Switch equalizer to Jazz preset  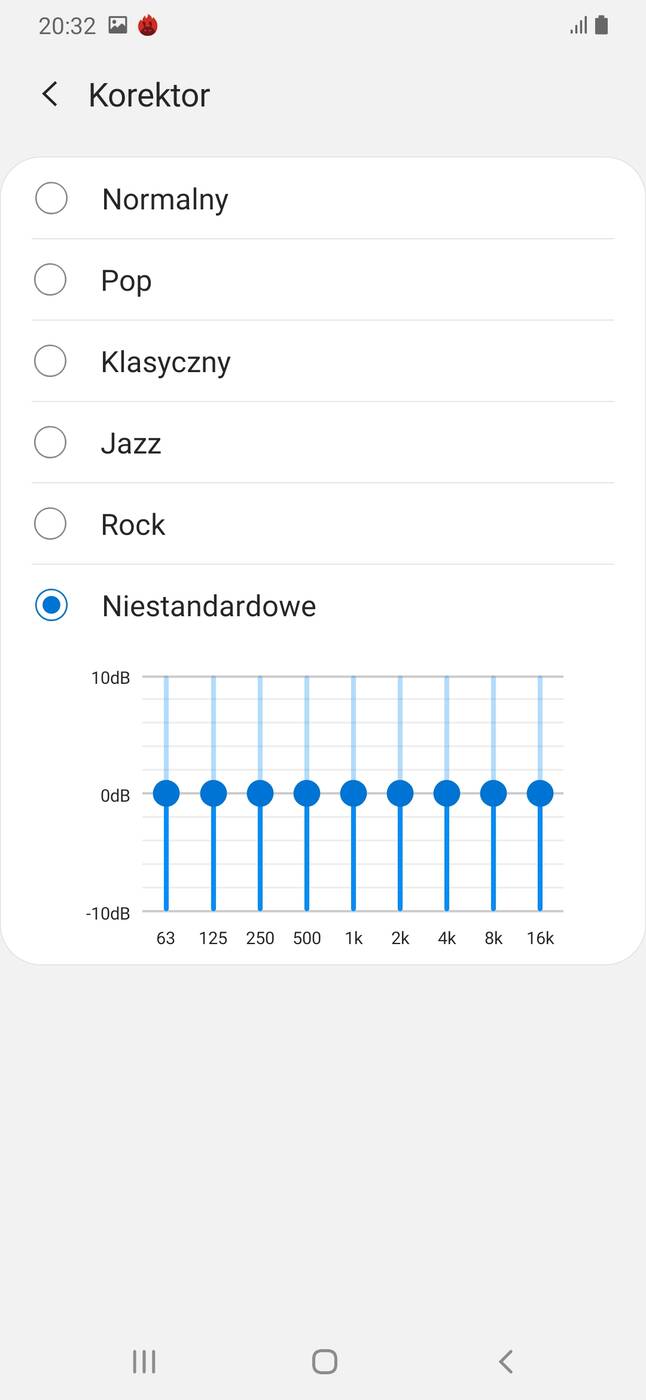[51, 442]
